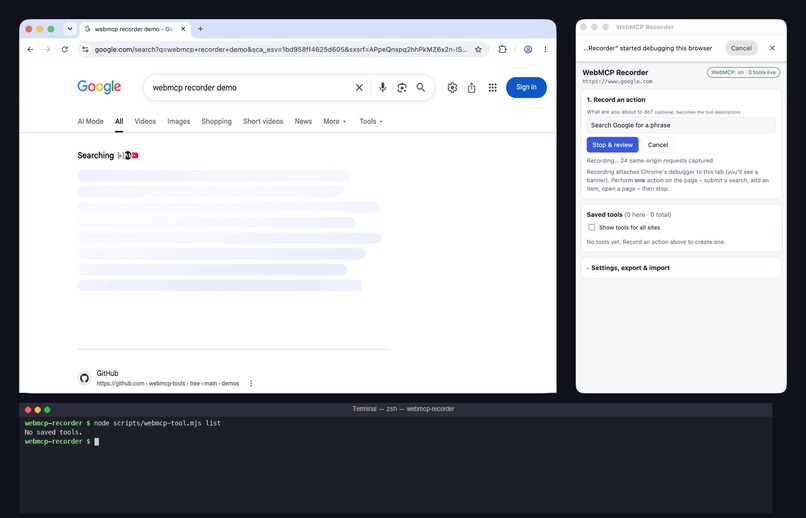The width and height of the screenshot is (806, 518).
Task: Click the Chrome address bar URL
Action: [x=281, y=49]
